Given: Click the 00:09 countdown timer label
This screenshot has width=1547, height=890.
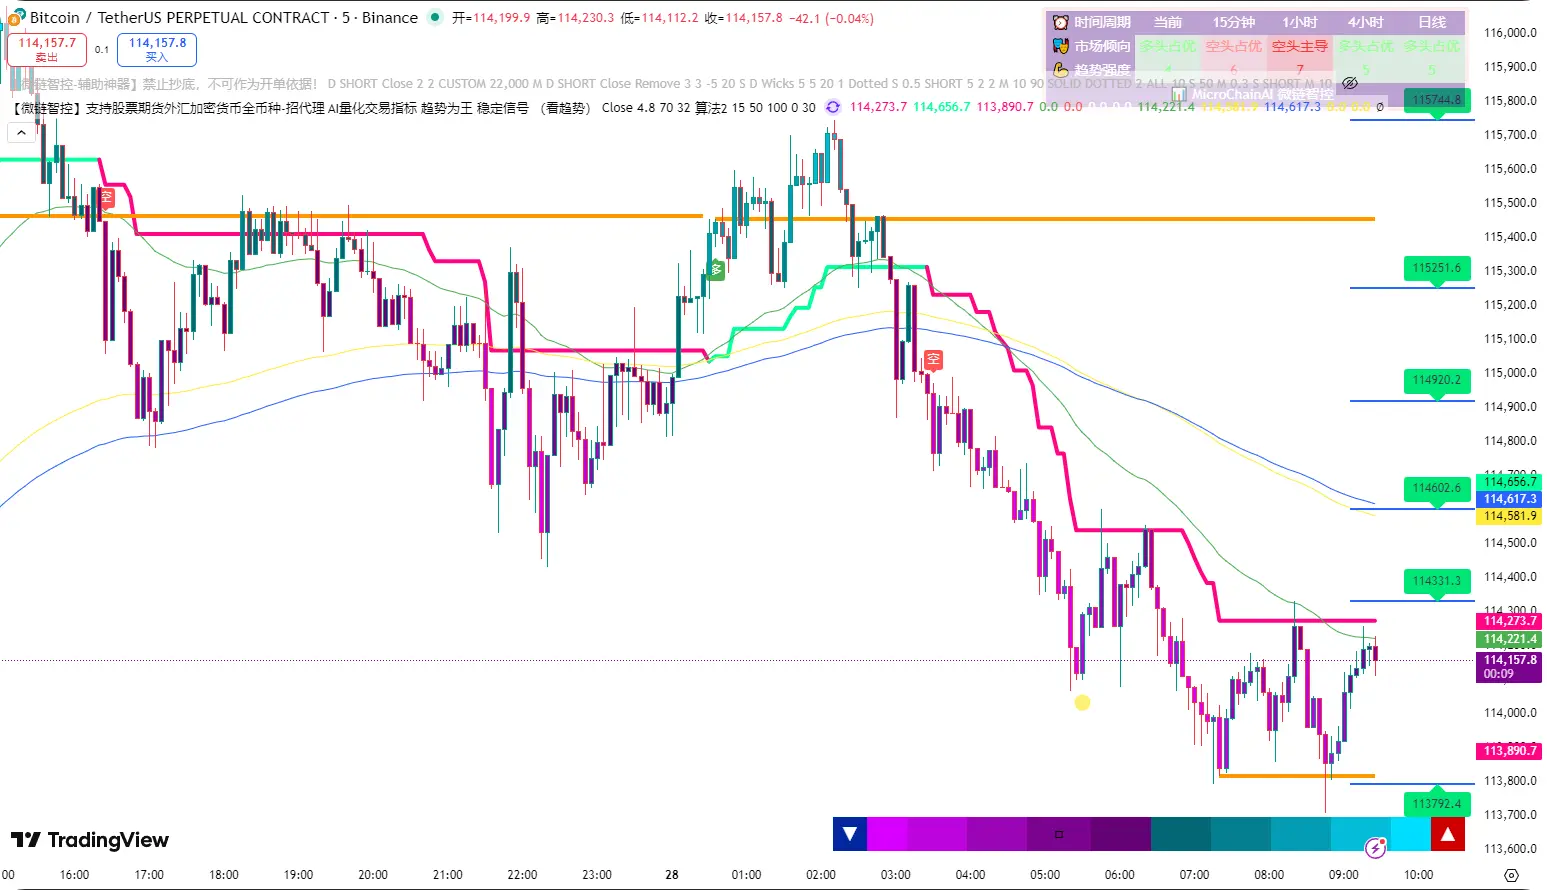Looking at the screenshot, I should point(1498,674).
